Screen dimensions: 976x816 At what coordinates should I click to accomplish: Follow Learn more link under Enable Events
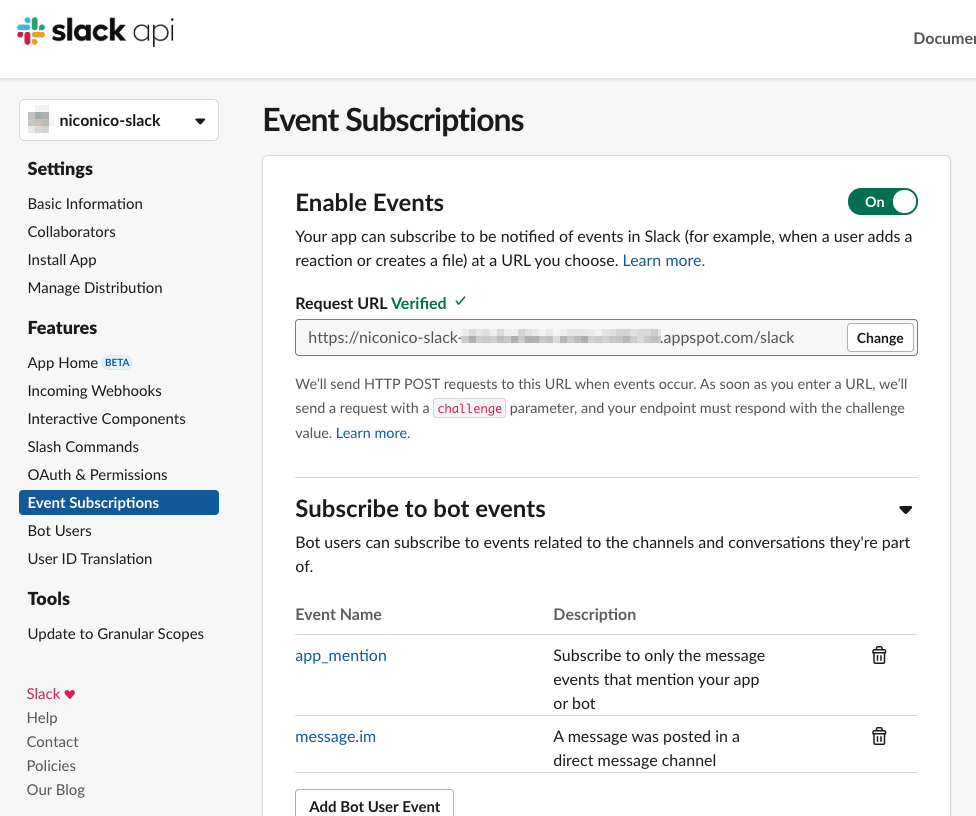click(x=664, y=261)
